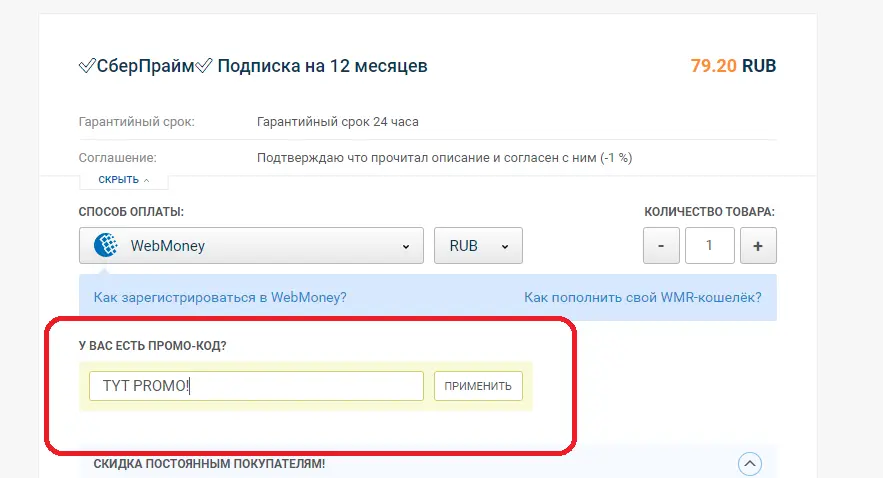883x478 pixels.
Task: Click the promo code input field
Action: click(x=256, y=386)
